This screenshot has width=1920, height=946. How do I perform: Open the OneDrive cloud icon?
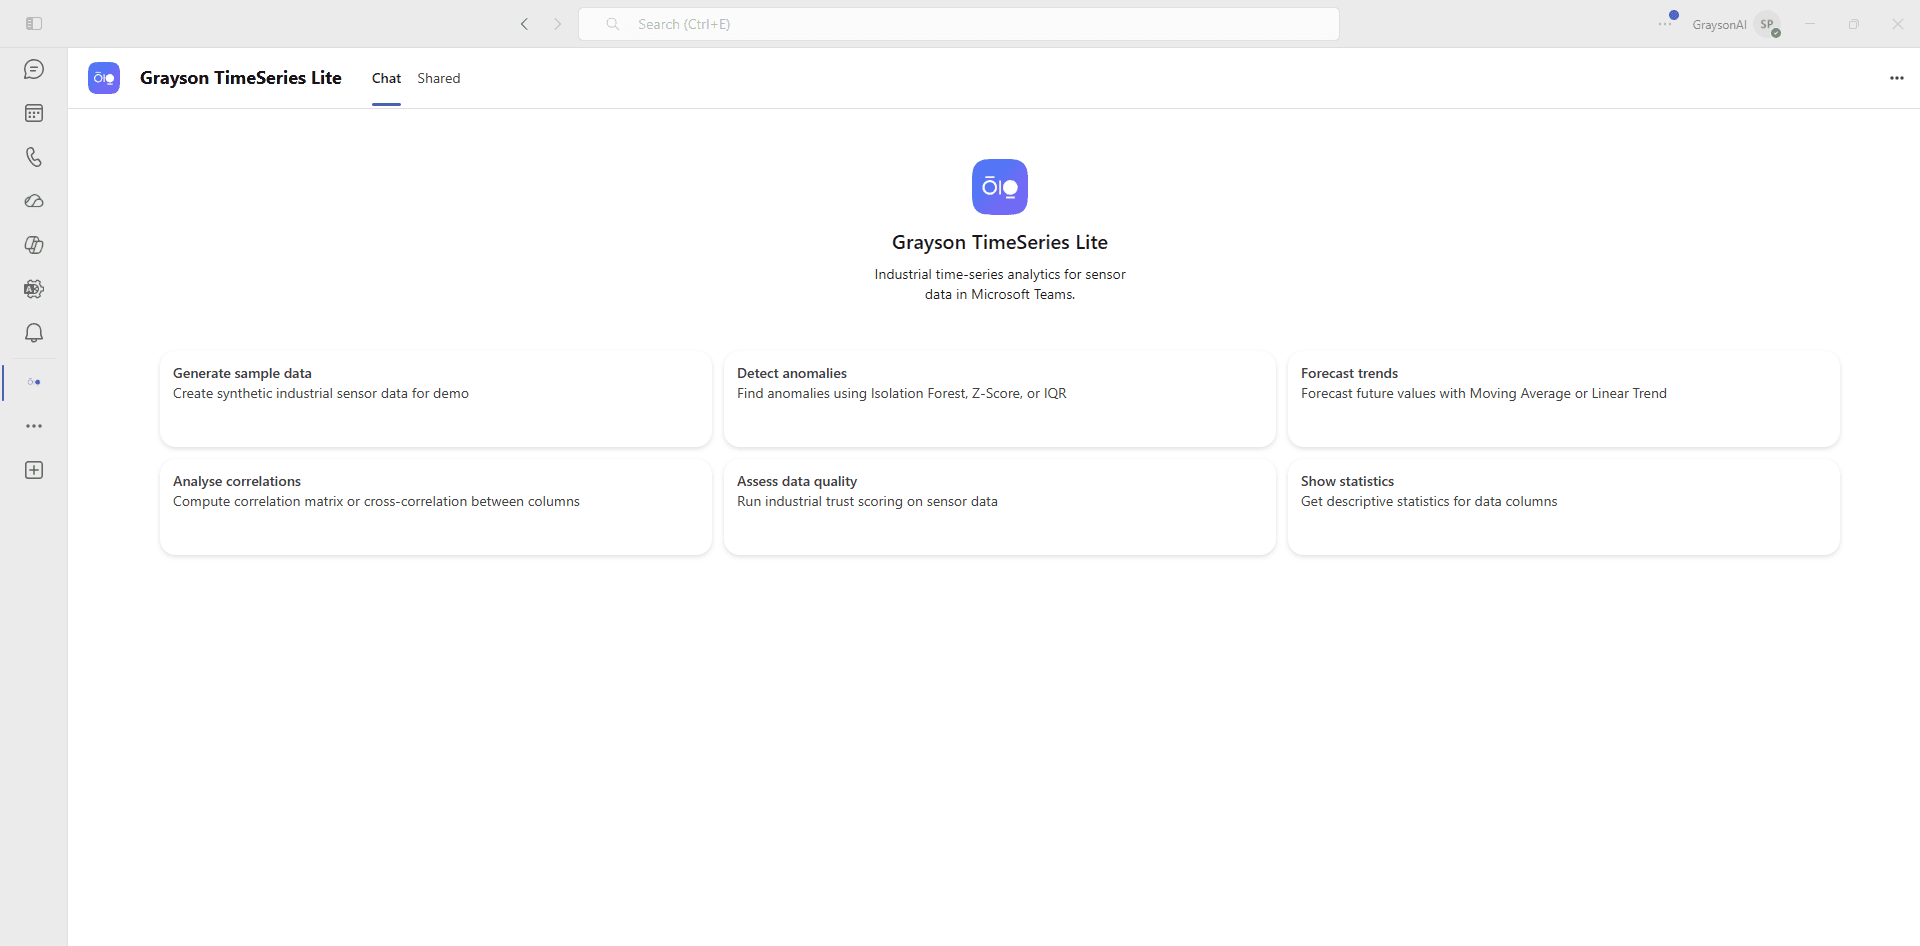tap(34, 201)
